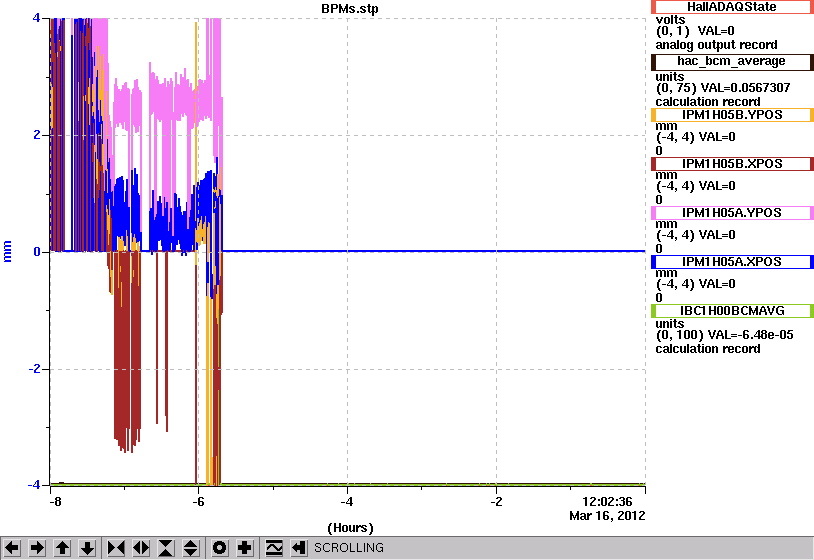Screen dimensions: 814x560
Task: Click the VAL=0.0567307 reading text
Action: (745, 88)
